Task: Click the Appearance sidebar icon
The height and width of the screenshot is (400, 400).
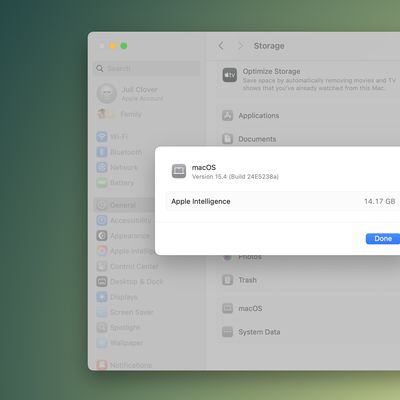Action: pos(102,236)
